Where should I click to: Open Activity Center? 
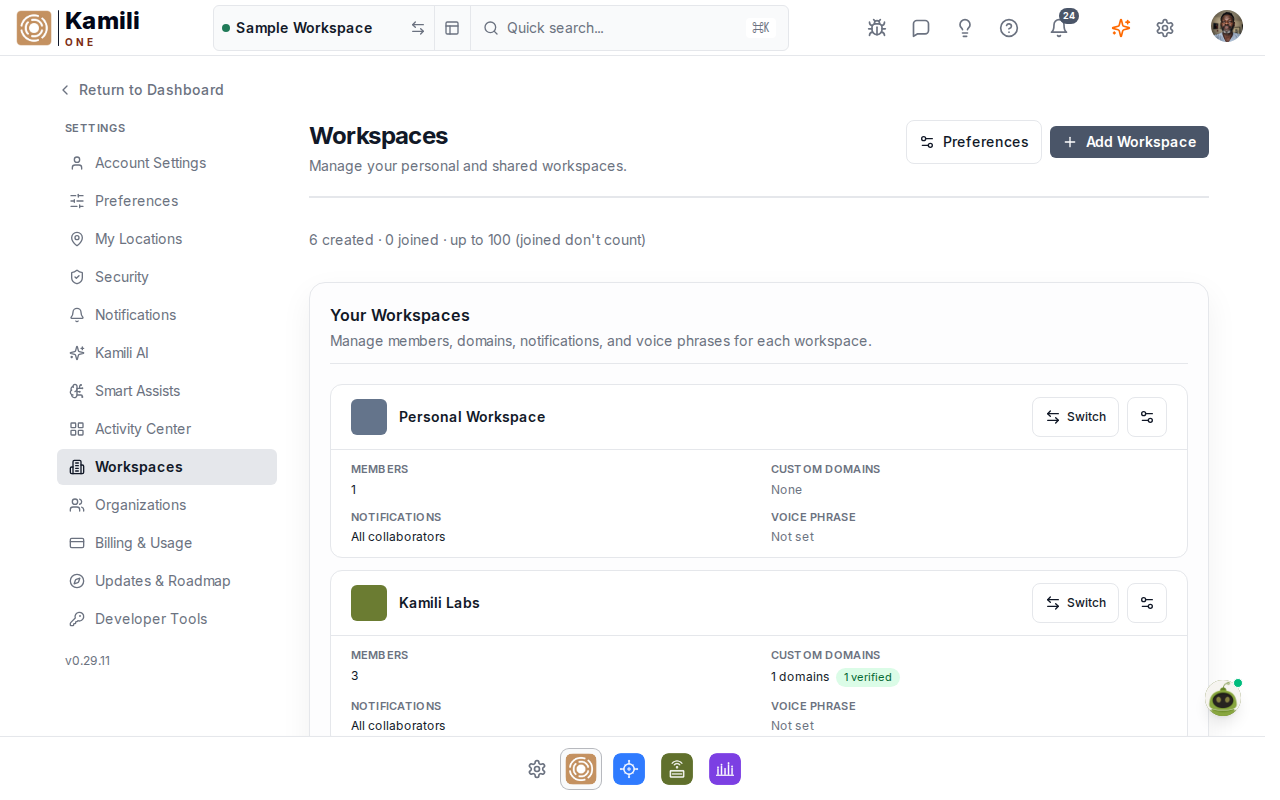tap(167, 429)
